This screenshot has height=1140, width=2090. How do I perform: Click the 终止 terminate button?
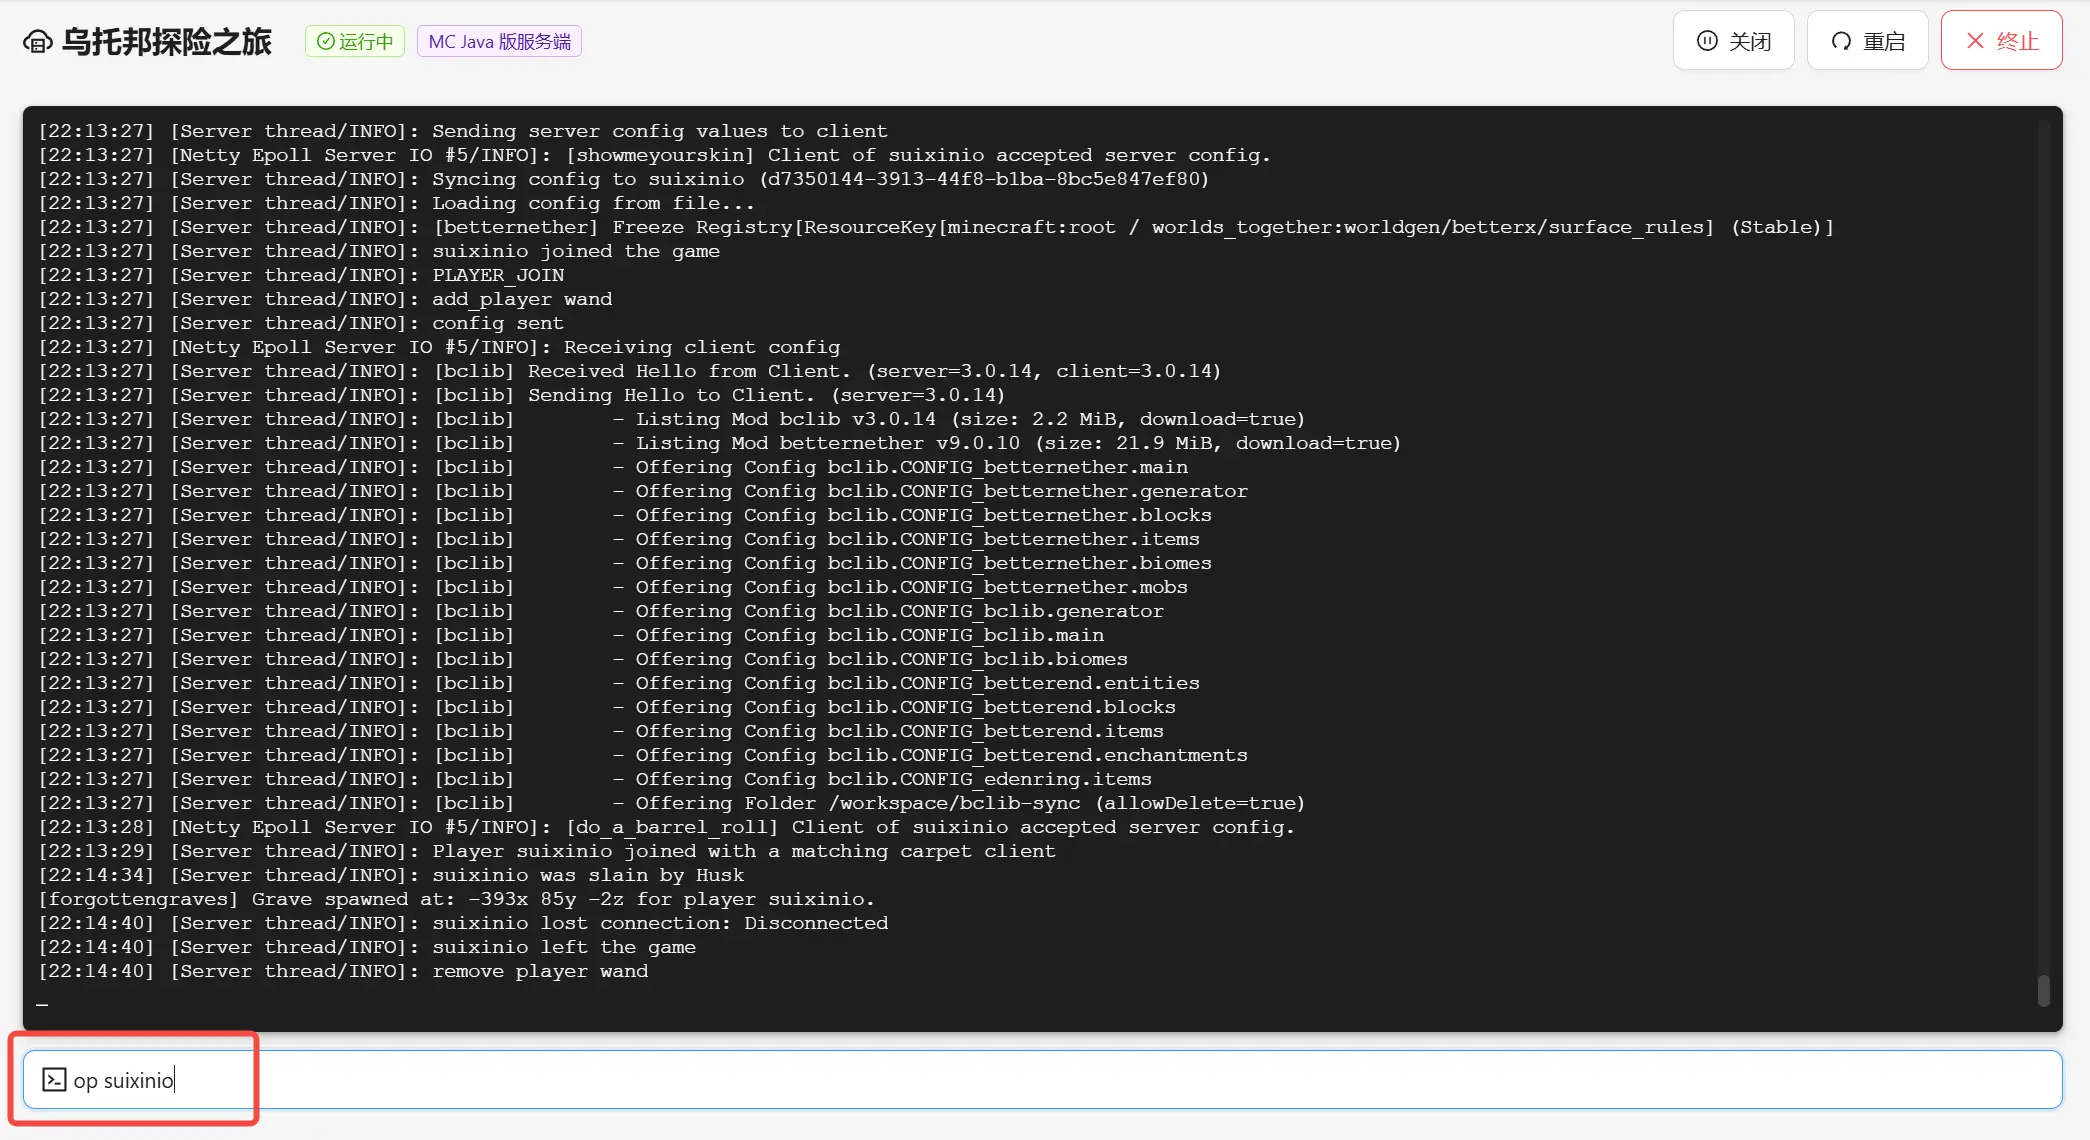(2001, 41)
